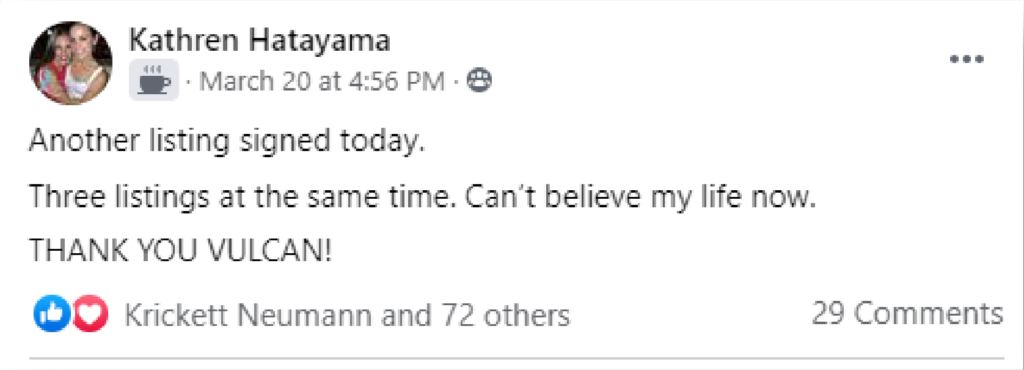Click the blue thumbs-up Like reaction icon
The width and height of the screenshot is (1024, 370).
tap(52, 314)
